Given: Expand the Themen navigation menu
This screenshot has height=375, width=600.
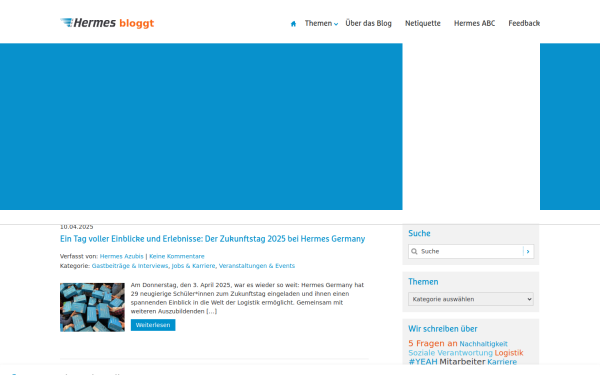Looking at the screenshot, I should 321,23.
